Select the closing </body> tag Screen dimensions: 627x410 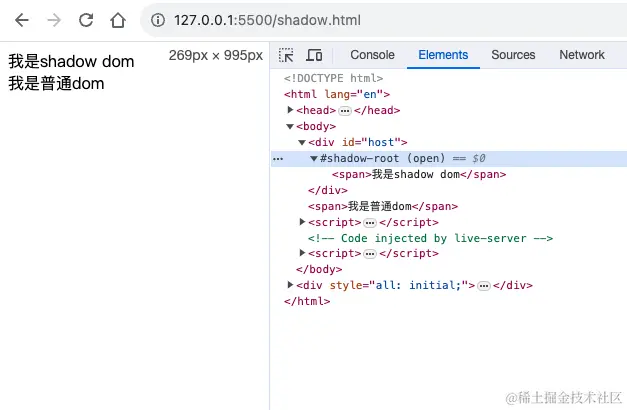[319, 270]
